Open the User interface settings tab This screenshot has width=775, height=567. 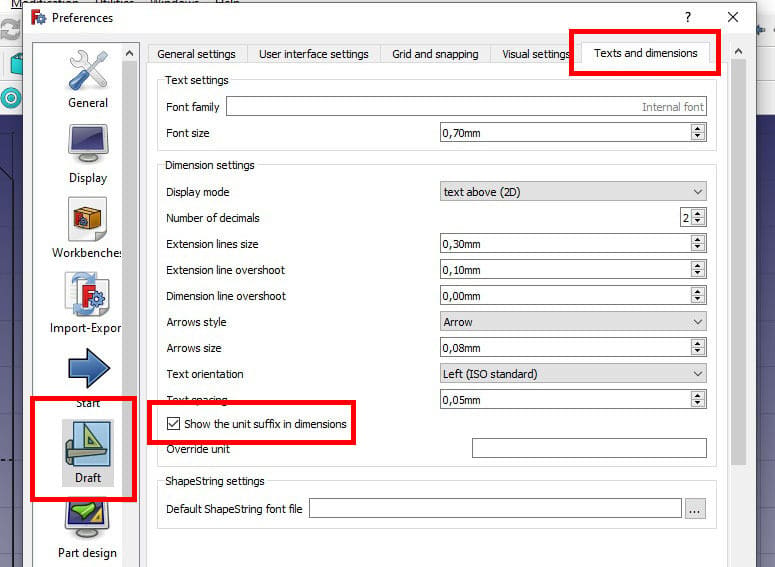click(x=313, y=54)
